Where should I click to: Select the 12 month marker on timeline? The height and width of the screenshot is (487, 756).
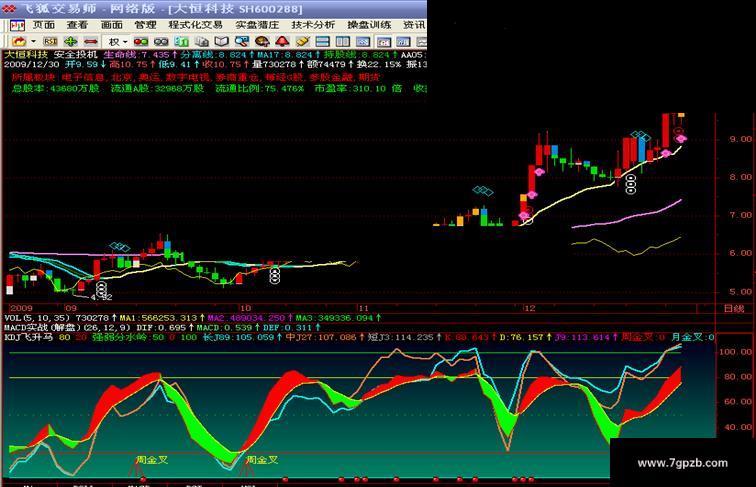(x=529, y=308)
